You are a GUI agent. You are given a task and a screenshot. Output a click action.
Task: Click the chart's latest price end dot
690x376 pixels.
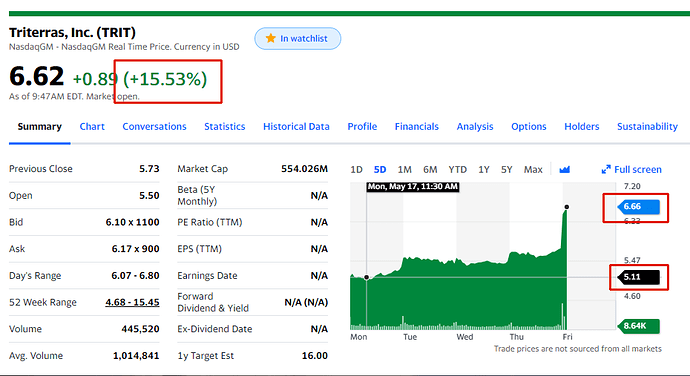click(x=567, y=207)
